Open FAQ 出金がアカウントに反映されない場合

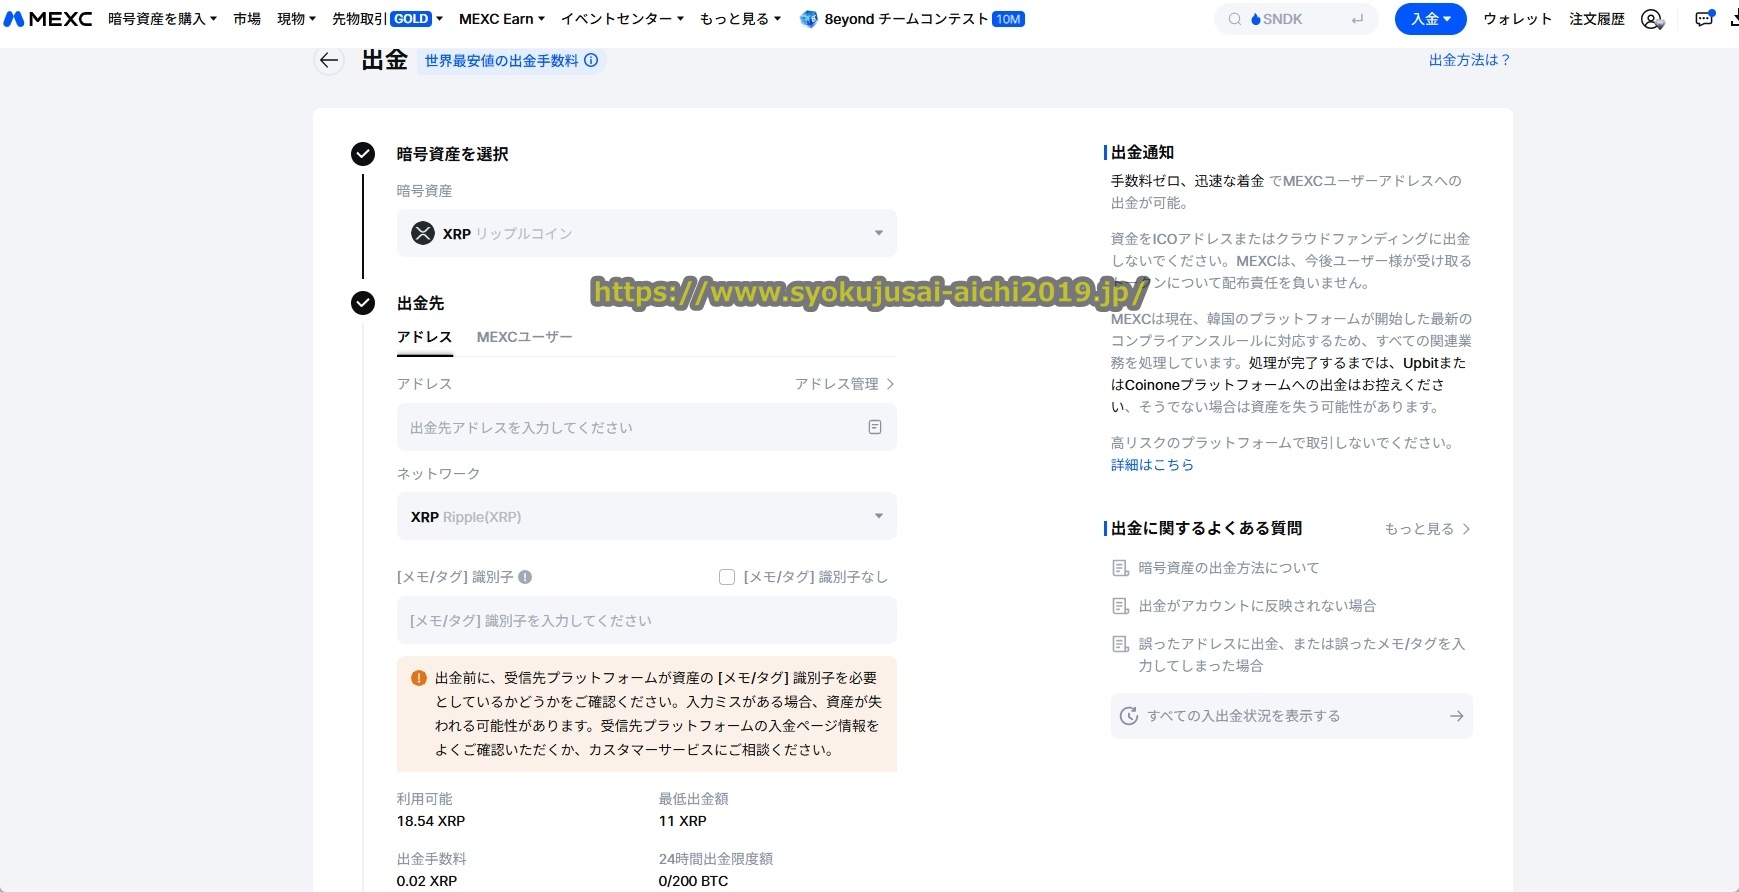[1257, 606]
